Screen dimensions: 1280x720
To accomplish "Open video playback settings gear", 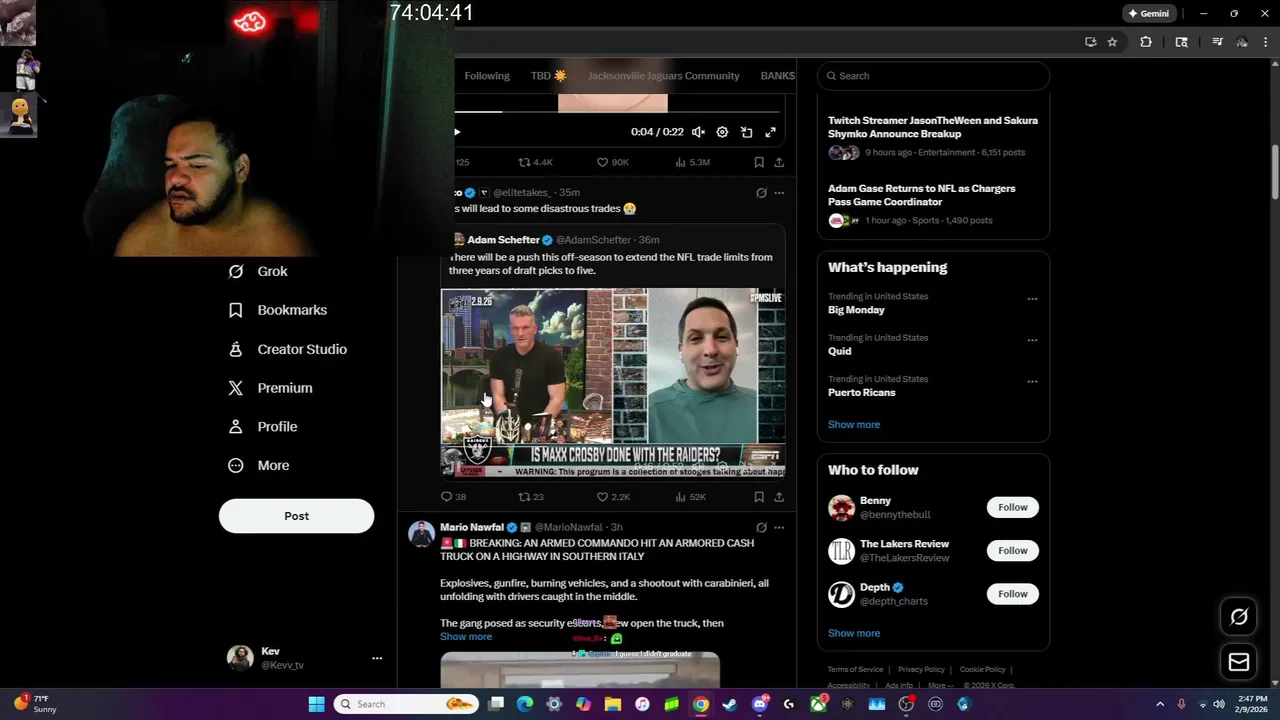I will (x=722, y=132).
